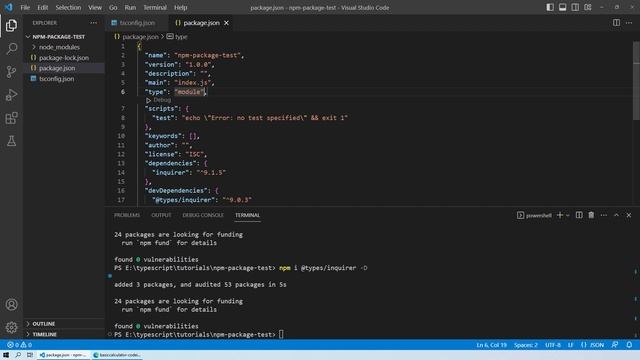Open the launch profile dropdown arrow
Image resolution: width=640 pixels, height=360 pixels.
568,216
